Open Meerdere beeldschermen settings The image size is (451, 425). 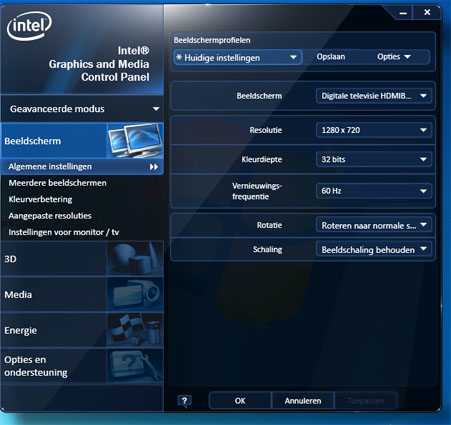point(58,183)
